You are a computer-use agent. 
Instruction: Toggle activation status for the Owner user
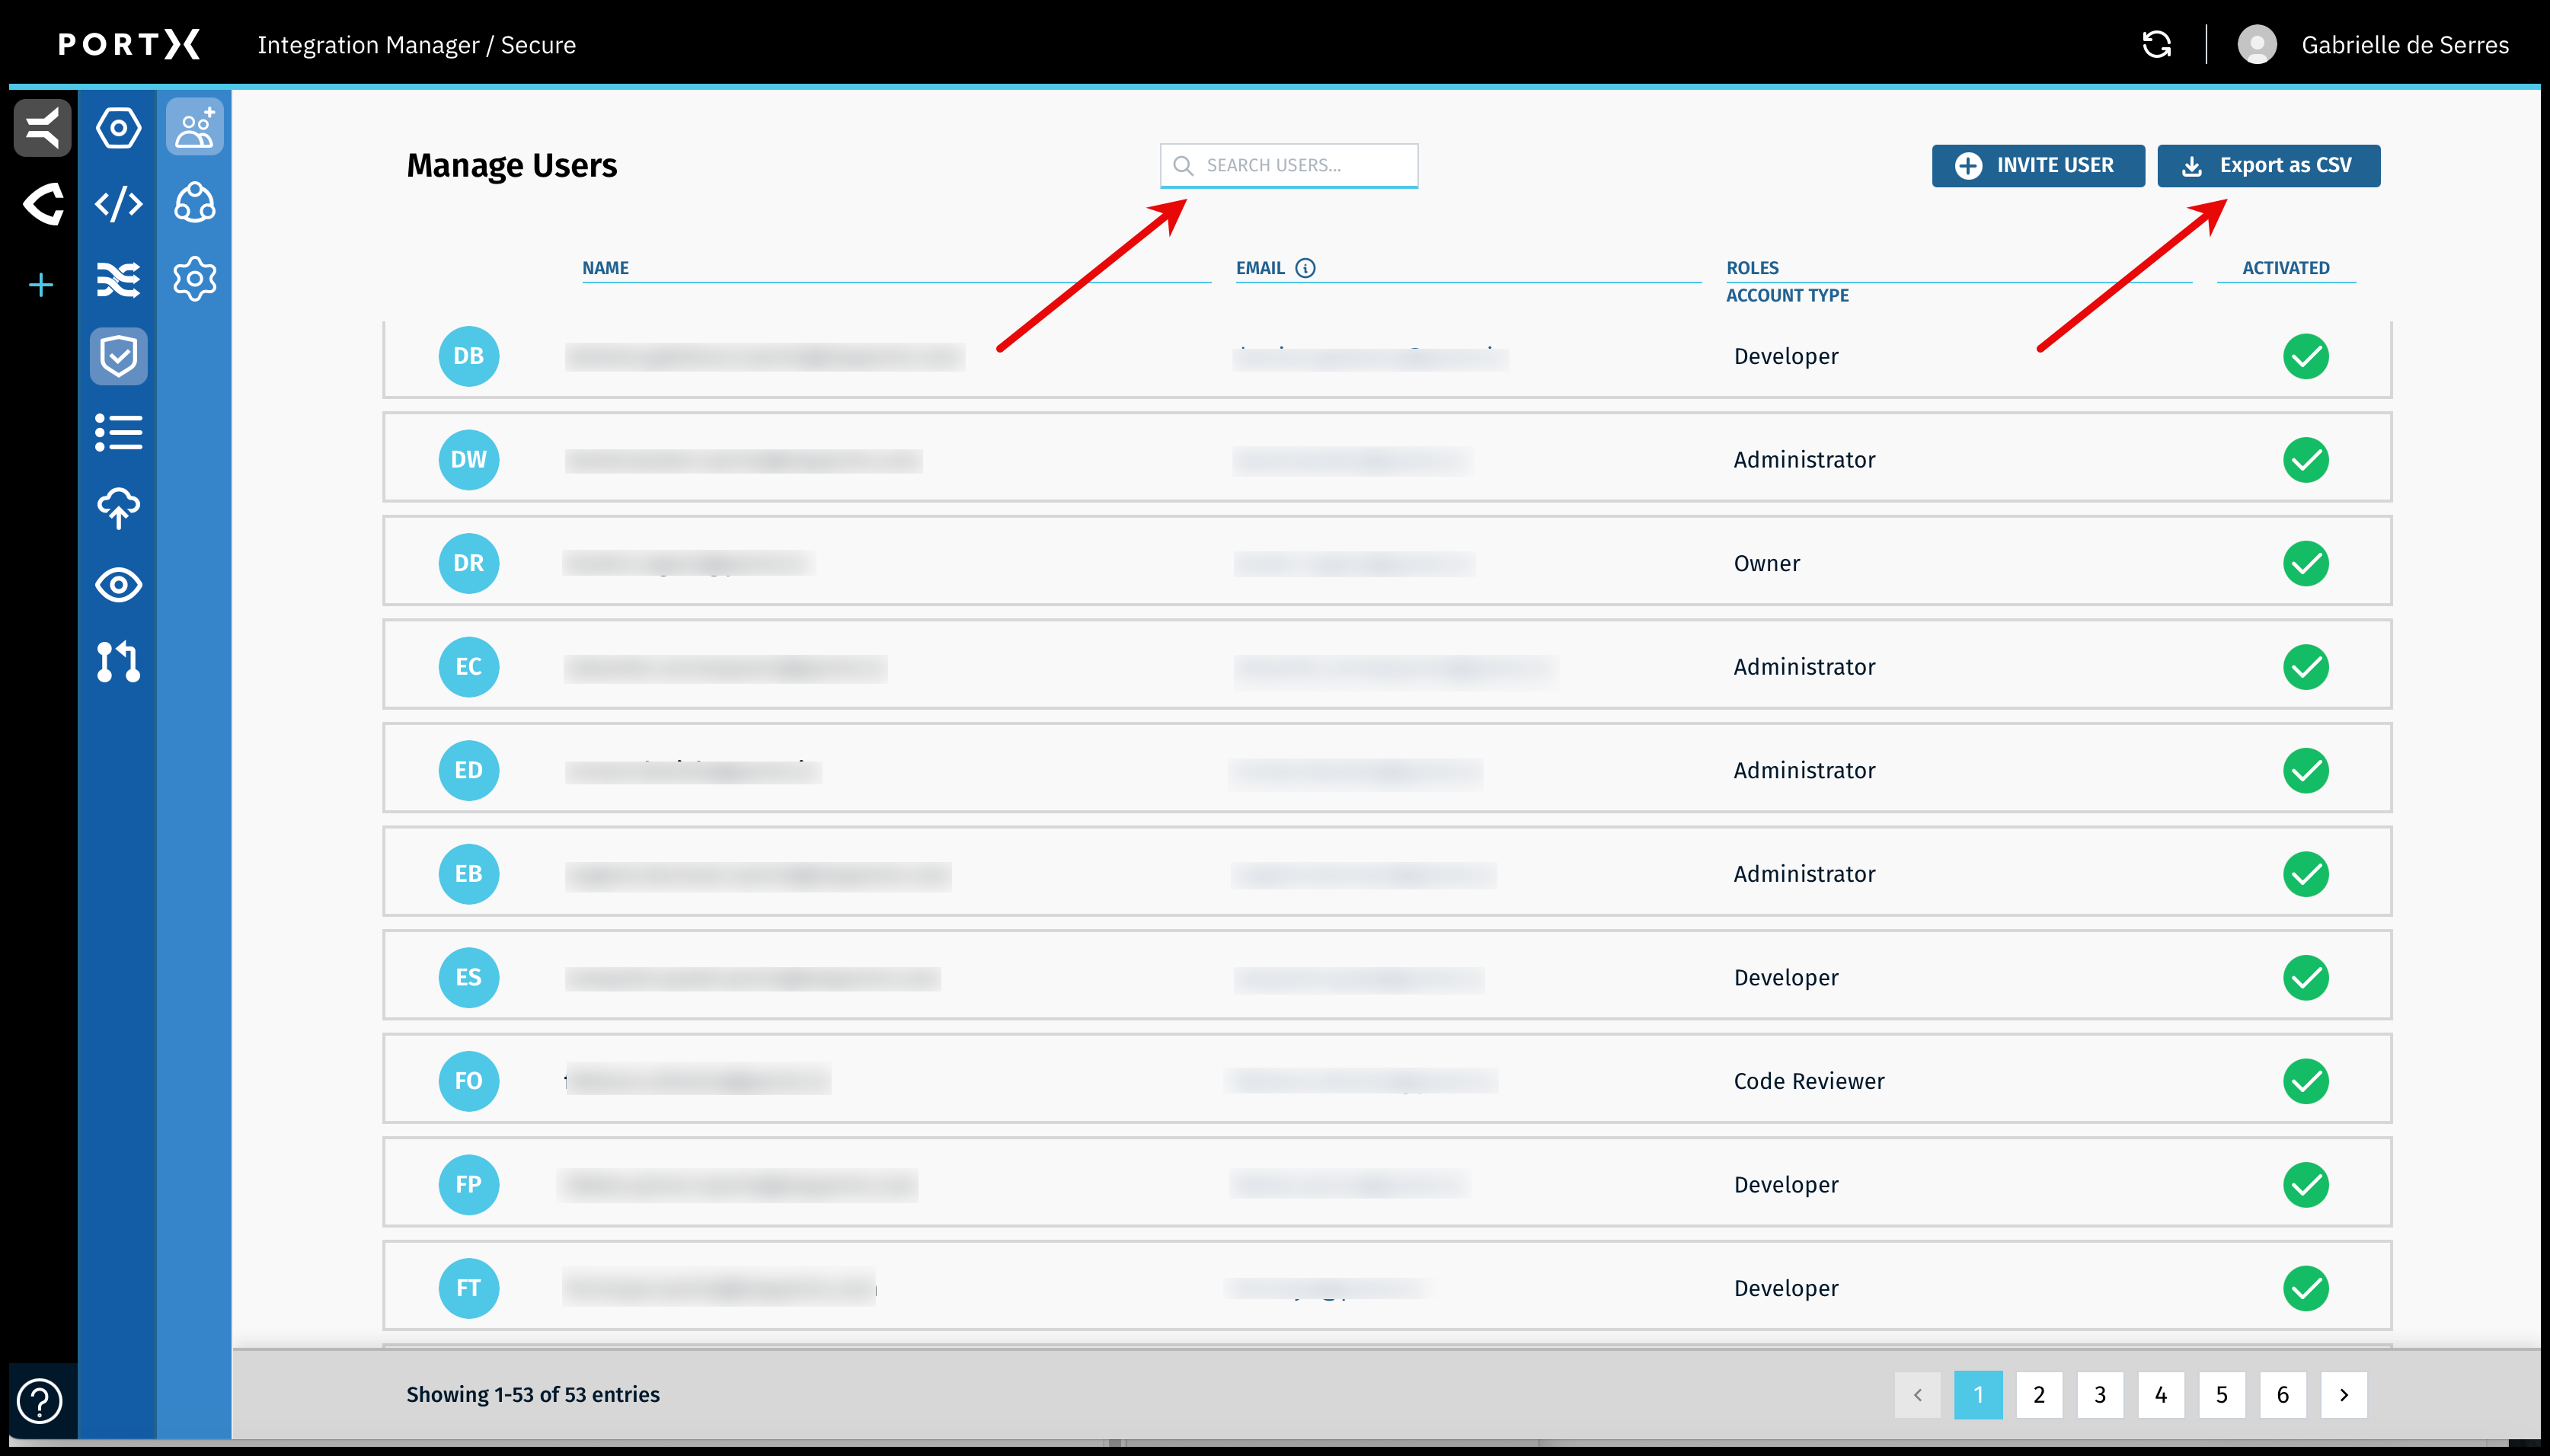2308,563
